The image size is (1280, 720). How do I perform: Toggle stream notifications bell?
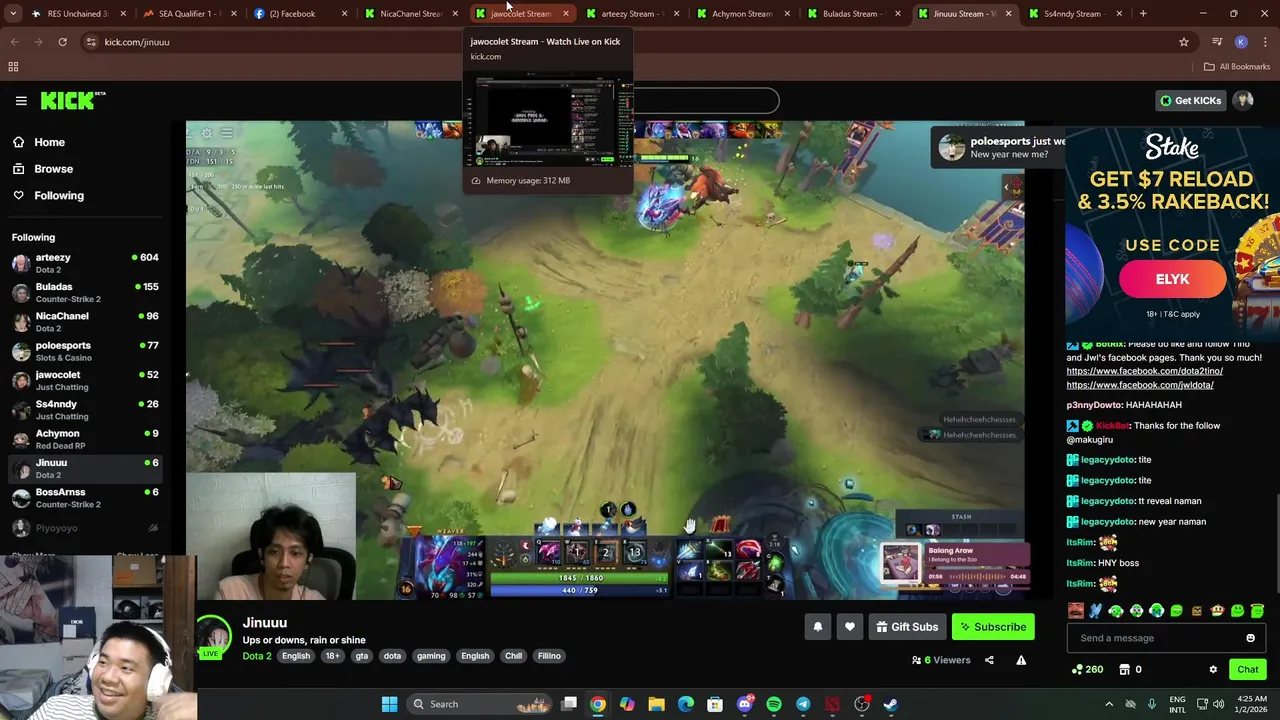817,627
